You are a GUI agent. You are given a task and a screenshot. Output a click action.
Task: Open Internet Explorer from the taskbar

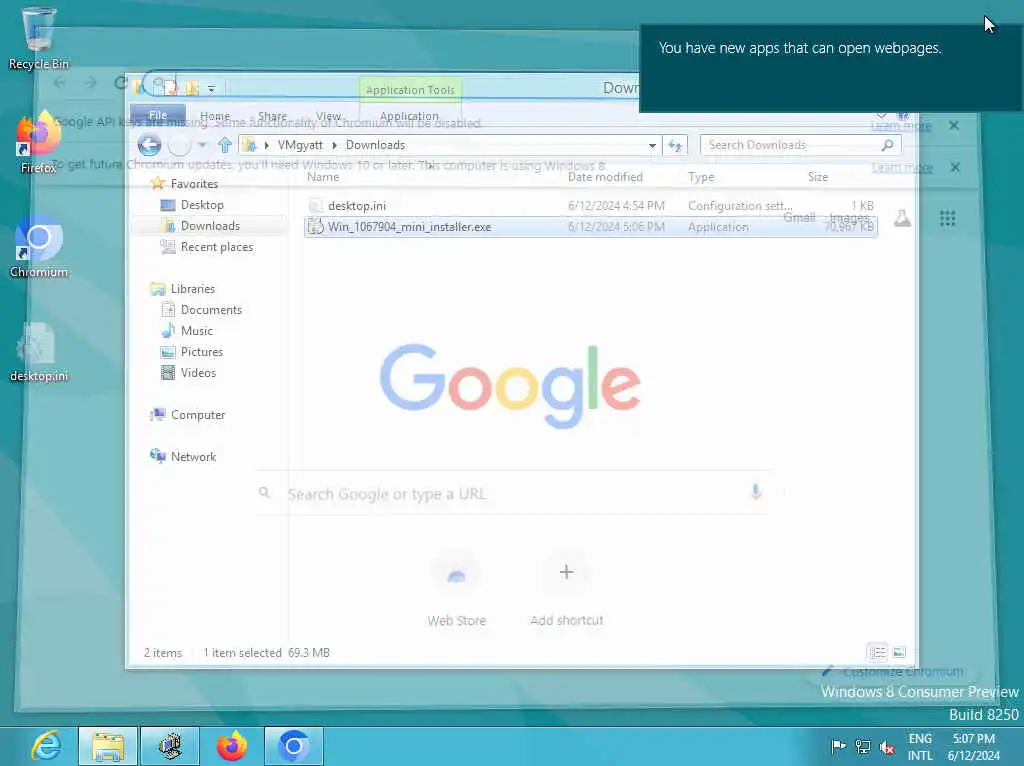tap(47, 746)
